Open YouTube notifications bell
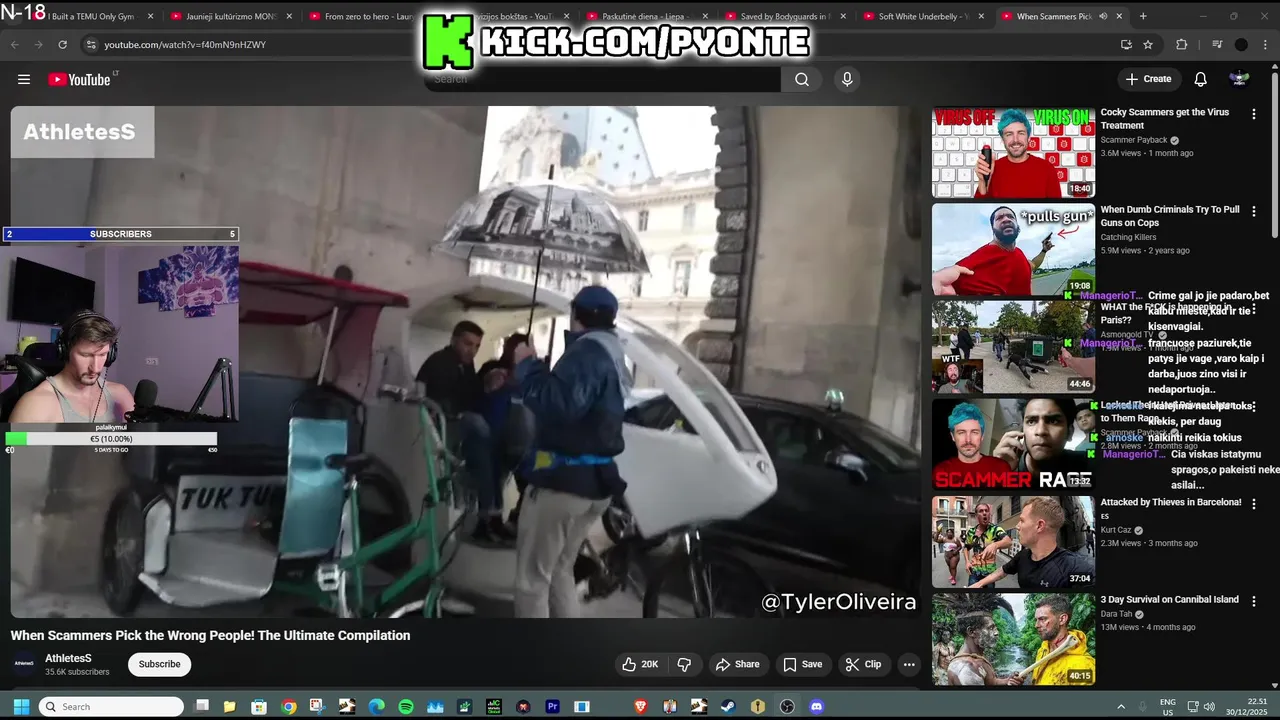Screen dimensions: 1280x720 point(1200,79)
